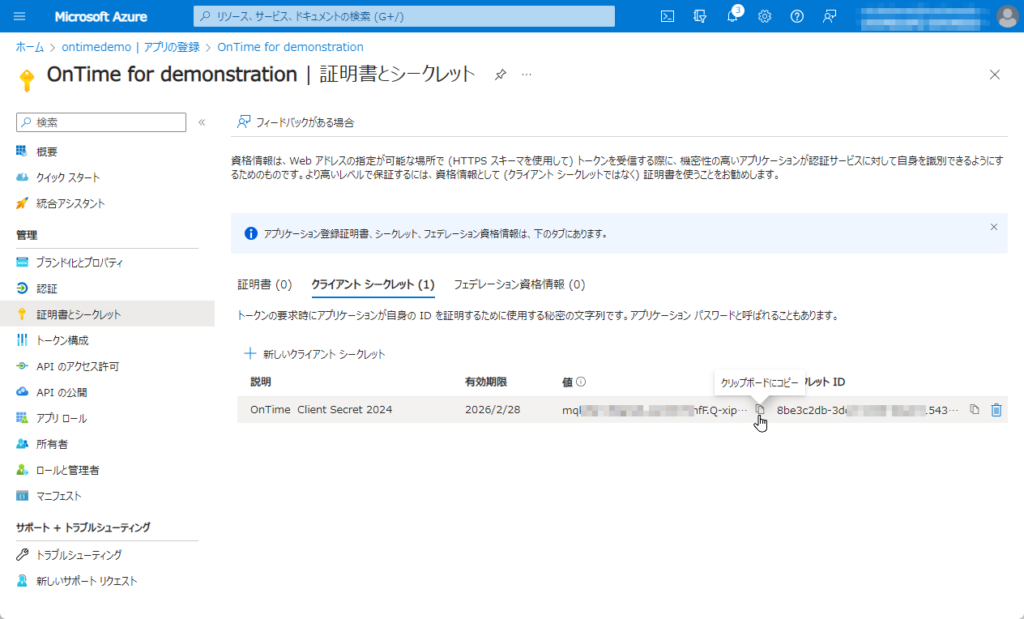
Task: Collapse the left navigation menu
Action: (x=202, y=122)
